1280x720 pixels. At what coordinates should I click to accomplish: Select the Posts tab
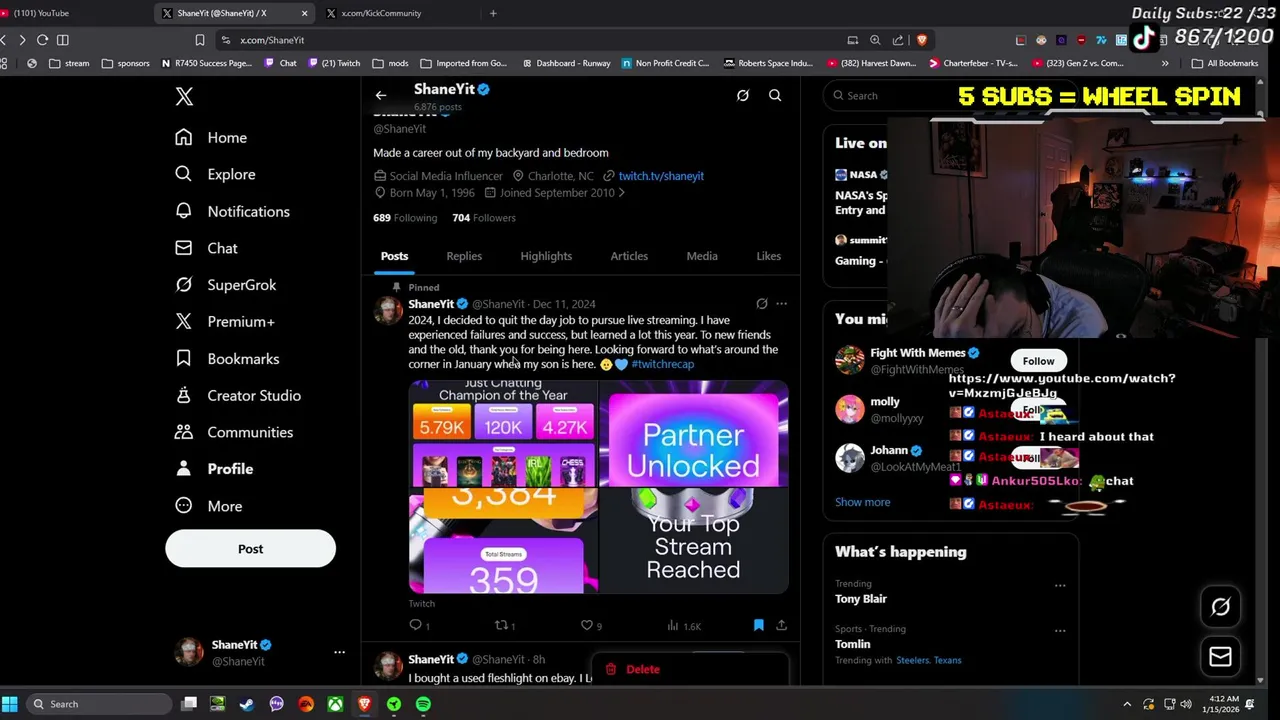pos(394,256)
